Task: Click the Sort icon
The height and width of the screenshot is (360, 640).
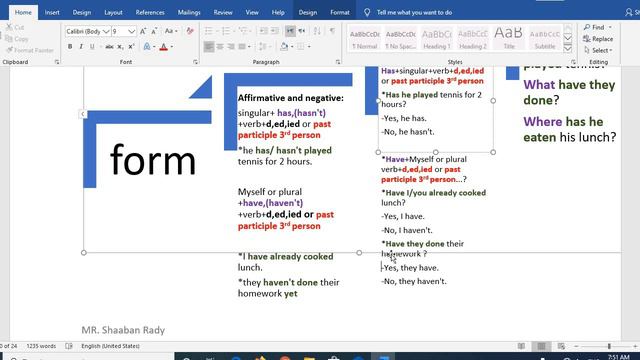Action: [x=317, y=31]
